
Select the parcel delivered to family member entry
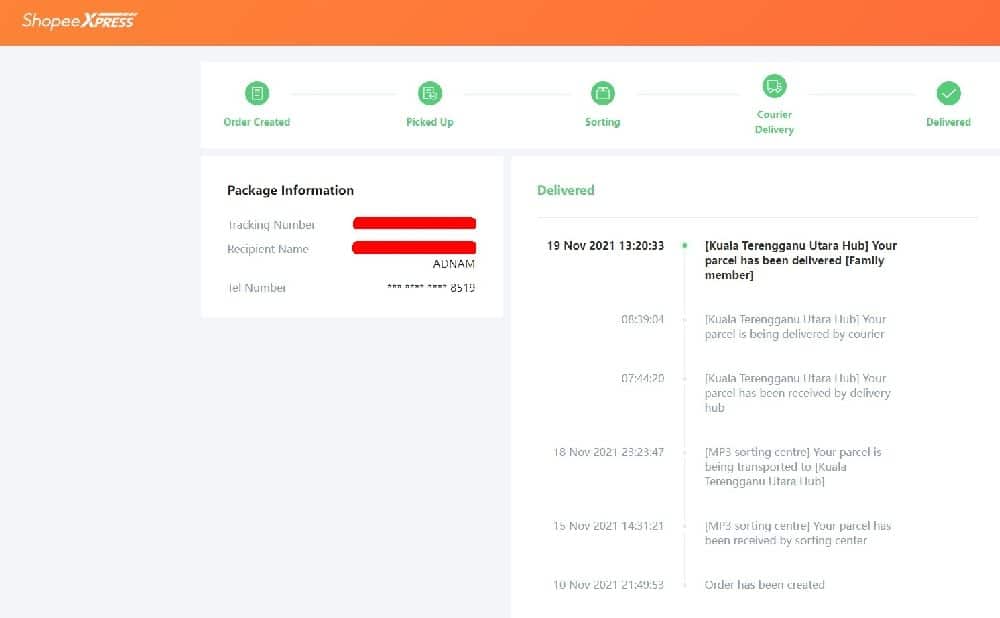click(x=800, y=260)
